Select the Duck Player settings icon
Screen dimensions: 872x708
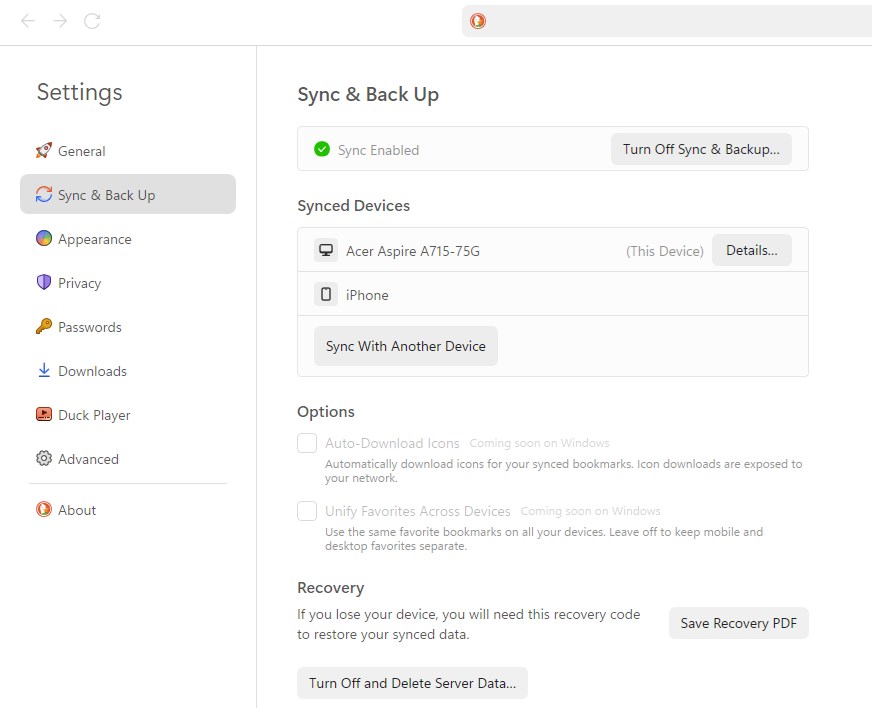pos(44,415)
